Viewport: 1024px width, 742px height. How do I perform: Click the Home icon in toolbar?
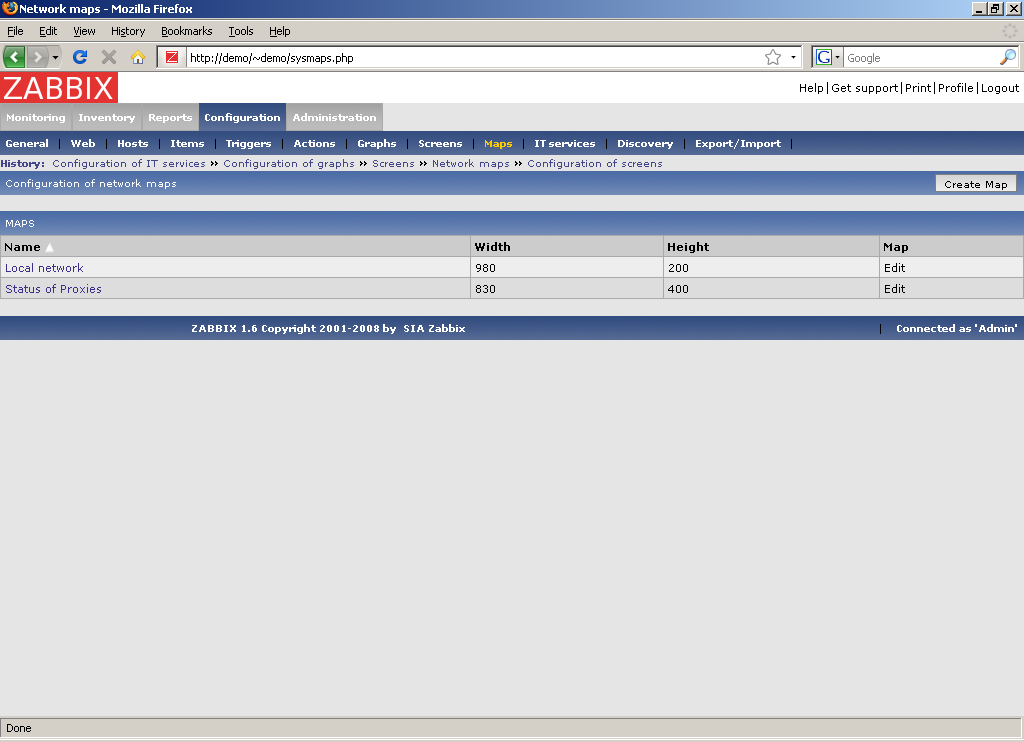[137, 57]
